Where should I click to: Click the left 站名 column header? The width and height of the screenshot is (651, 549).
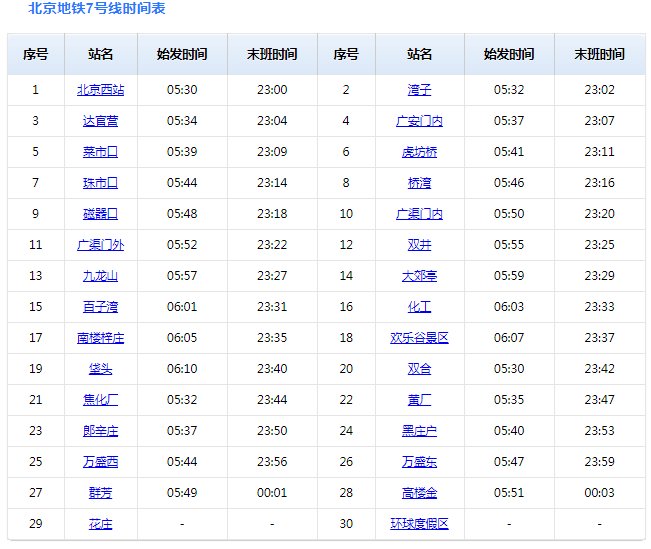point(100,54)
